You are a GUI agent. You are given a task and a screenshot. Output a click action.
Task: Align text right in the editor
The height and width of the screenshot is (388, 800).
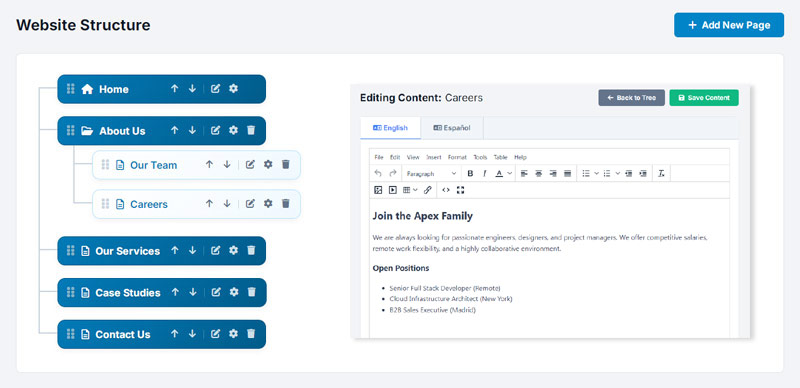tap(553, 174)
